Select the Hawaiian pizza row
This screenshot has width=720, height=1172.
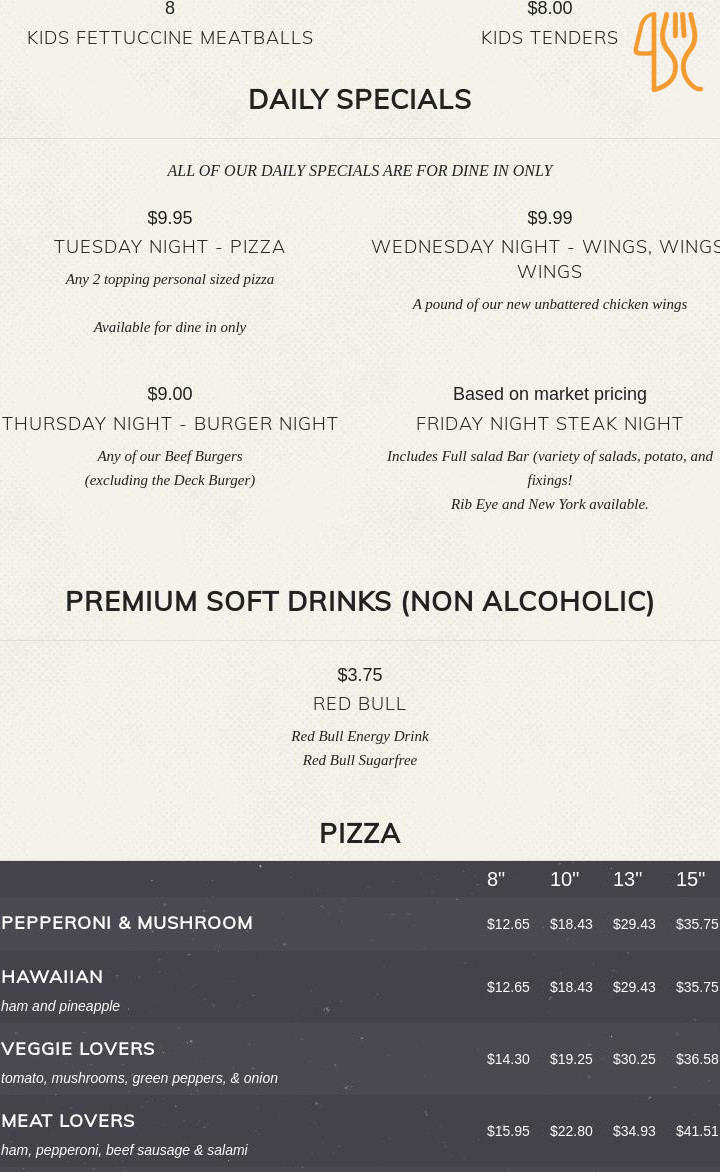pyautogui.click(x=52, y=977)
